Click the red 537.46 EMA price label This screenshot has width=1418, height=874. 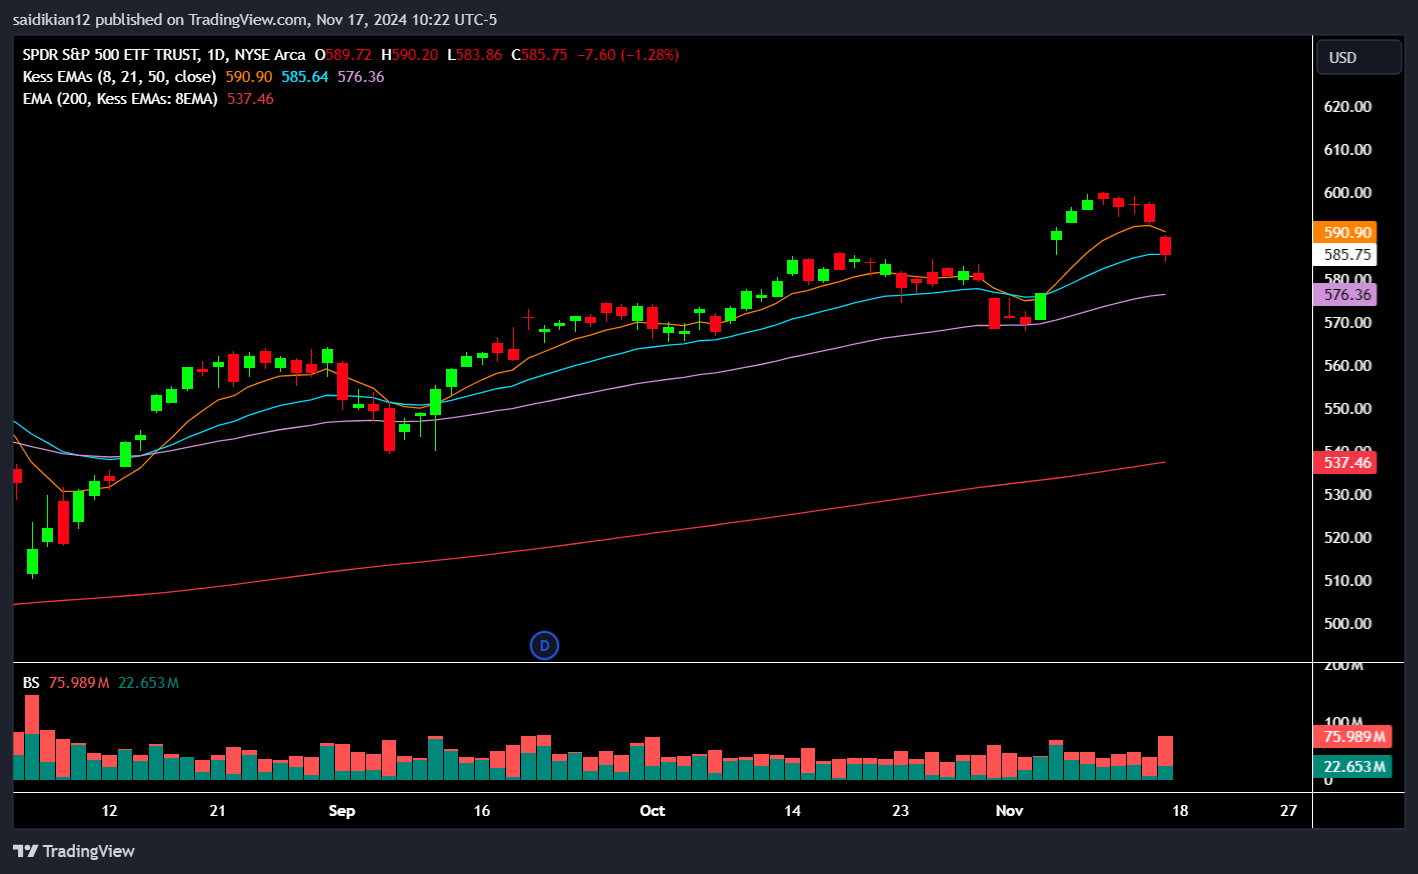(x=1346, y=462)
